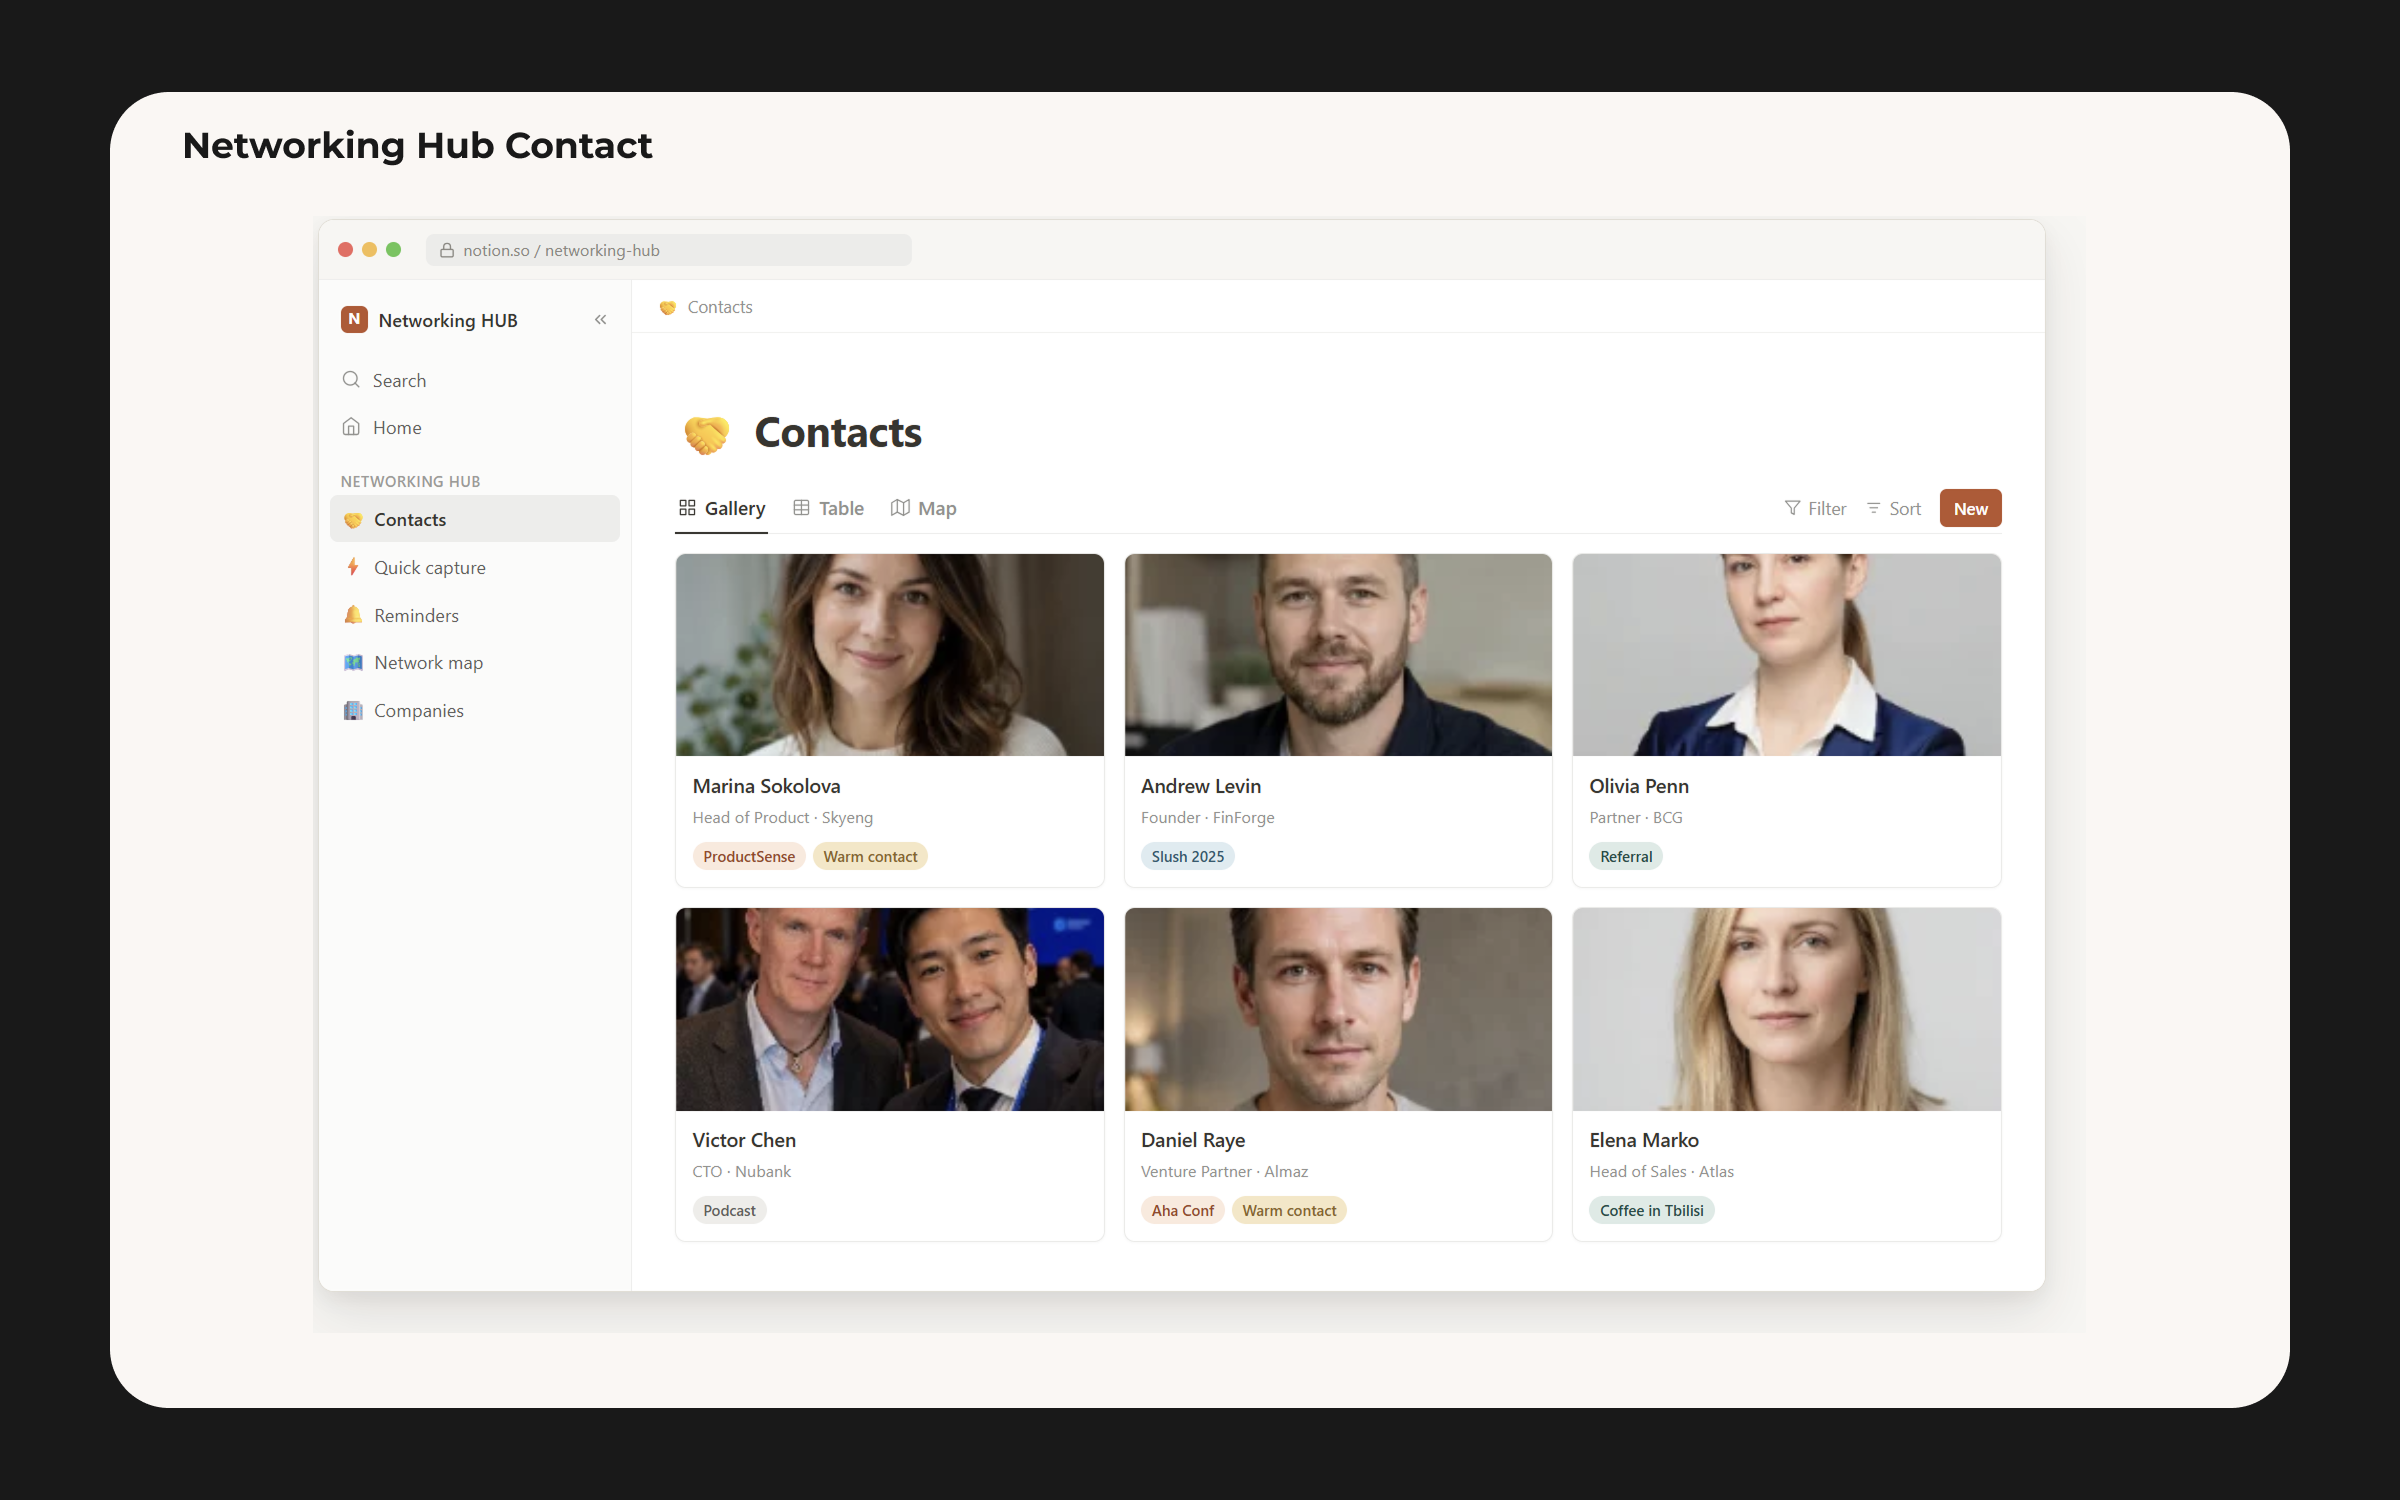Collapse the sidebar with double-chevron icon
This screenshot has height=1500, width=2400.
coord(600,320)
